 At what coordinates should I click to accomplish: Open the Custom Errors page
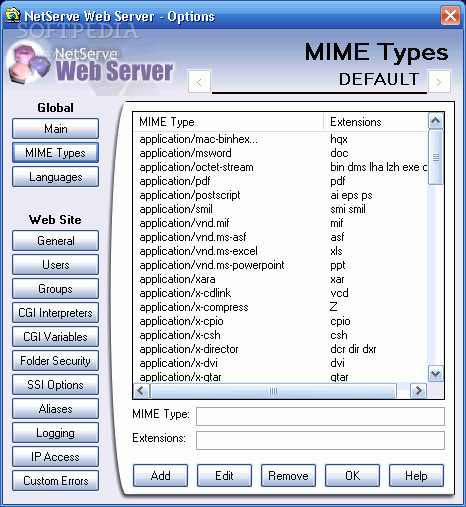coord(56,481)
